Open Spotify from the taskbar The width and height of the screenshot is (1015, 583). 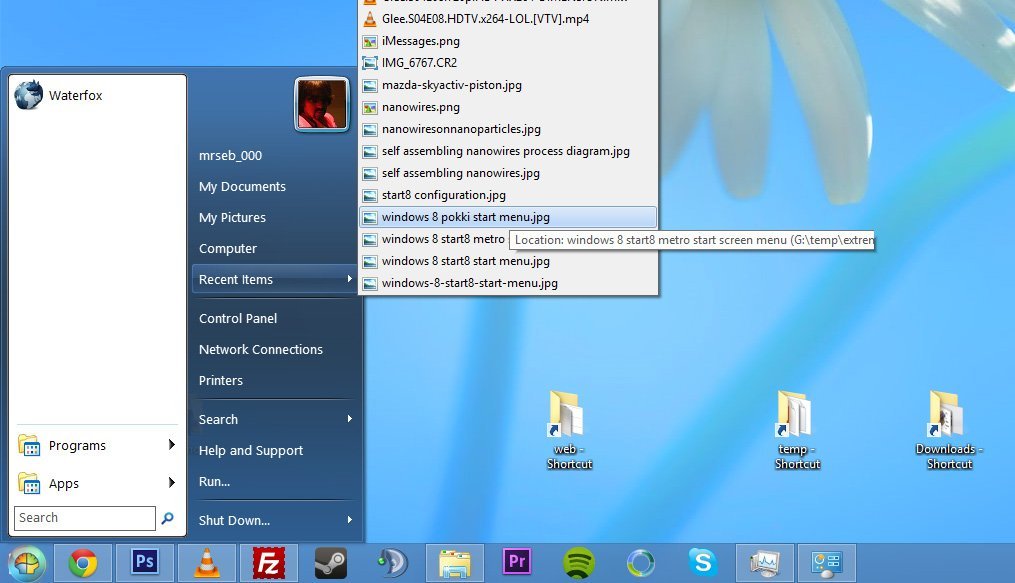(x=579, y=563)
